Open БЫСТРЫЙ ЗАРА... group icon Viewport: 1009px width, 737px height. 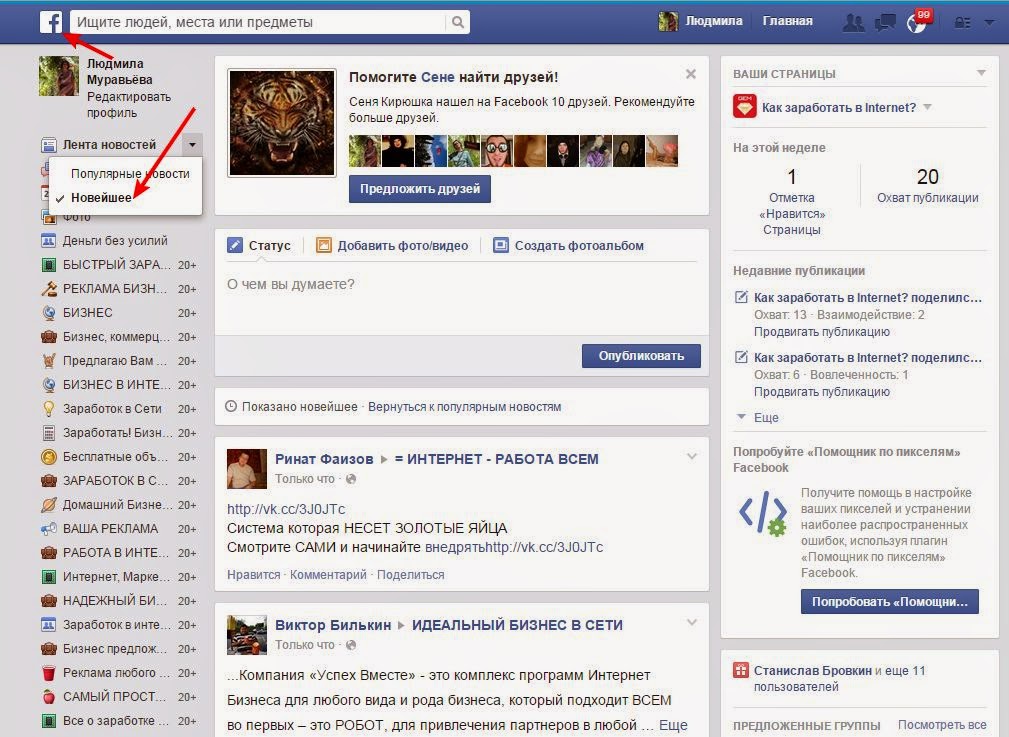pos(48,265)
